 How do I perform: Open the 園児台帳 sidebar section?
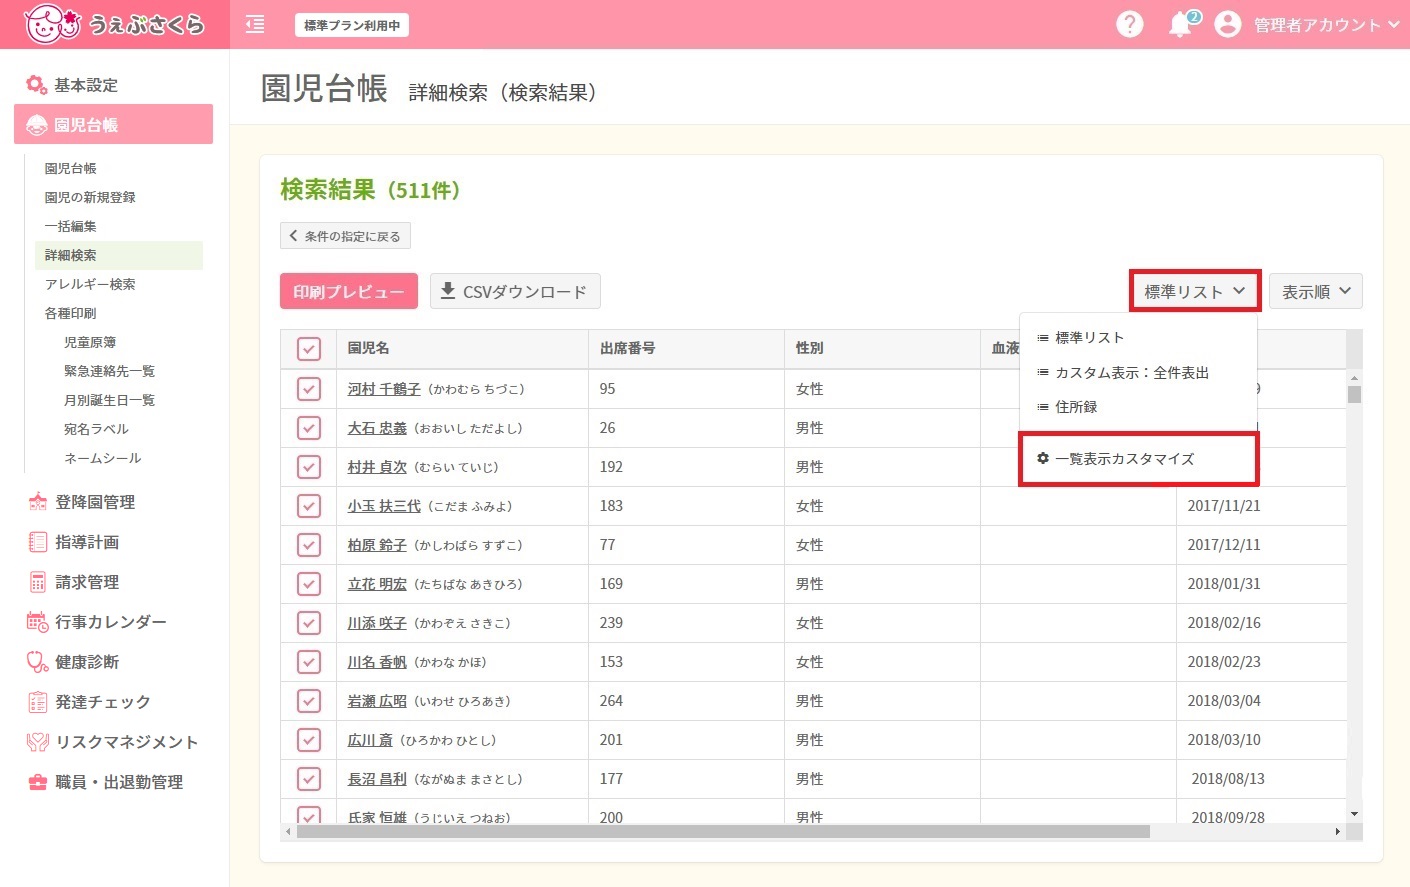113,124
